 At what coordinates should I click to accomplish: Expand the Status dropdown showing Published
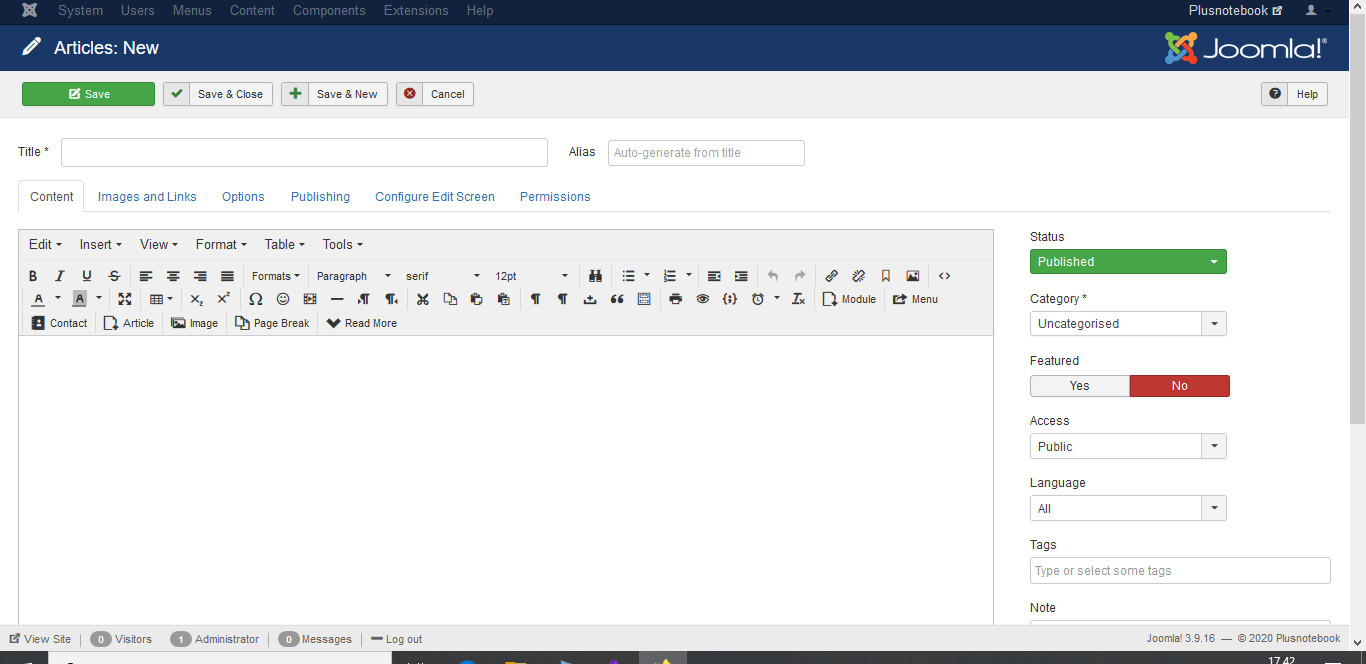(1127, 262)
